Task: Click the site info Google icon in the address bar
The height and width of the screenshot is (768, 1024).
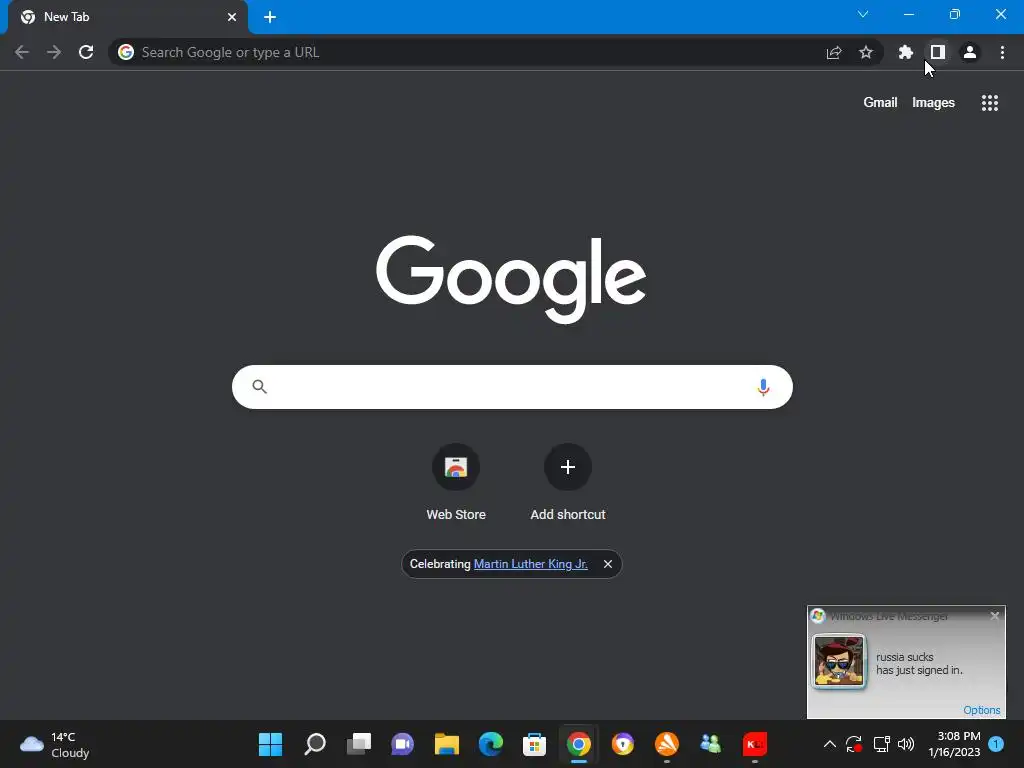Action: [126, 52]
